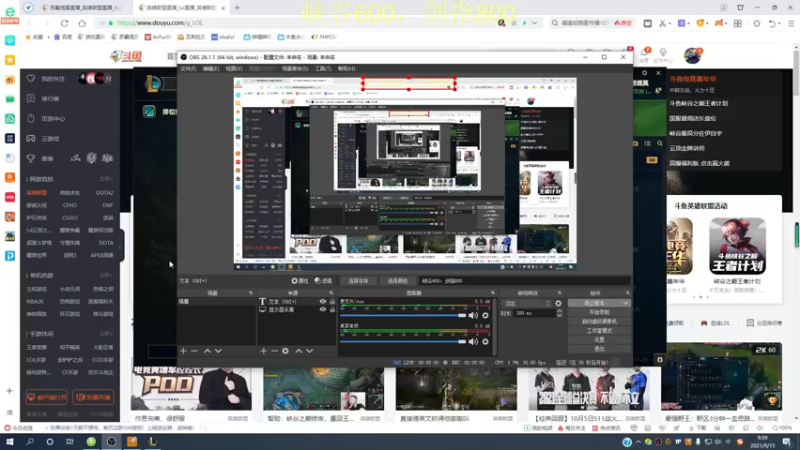
Task: Open My Follows heart in Douyu sidebar
Action: click(x=31, y=79)
